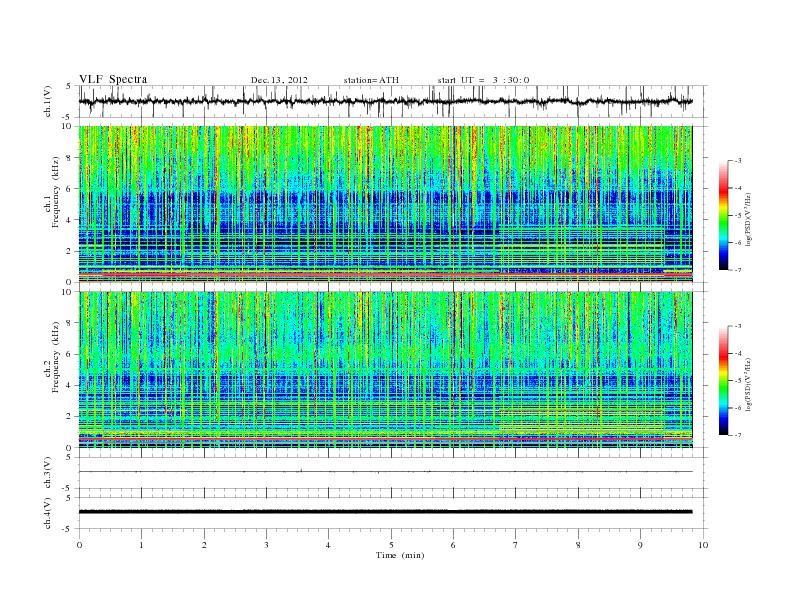Click the color bar beside ch.1 spectrogram

tap(723, 215)
